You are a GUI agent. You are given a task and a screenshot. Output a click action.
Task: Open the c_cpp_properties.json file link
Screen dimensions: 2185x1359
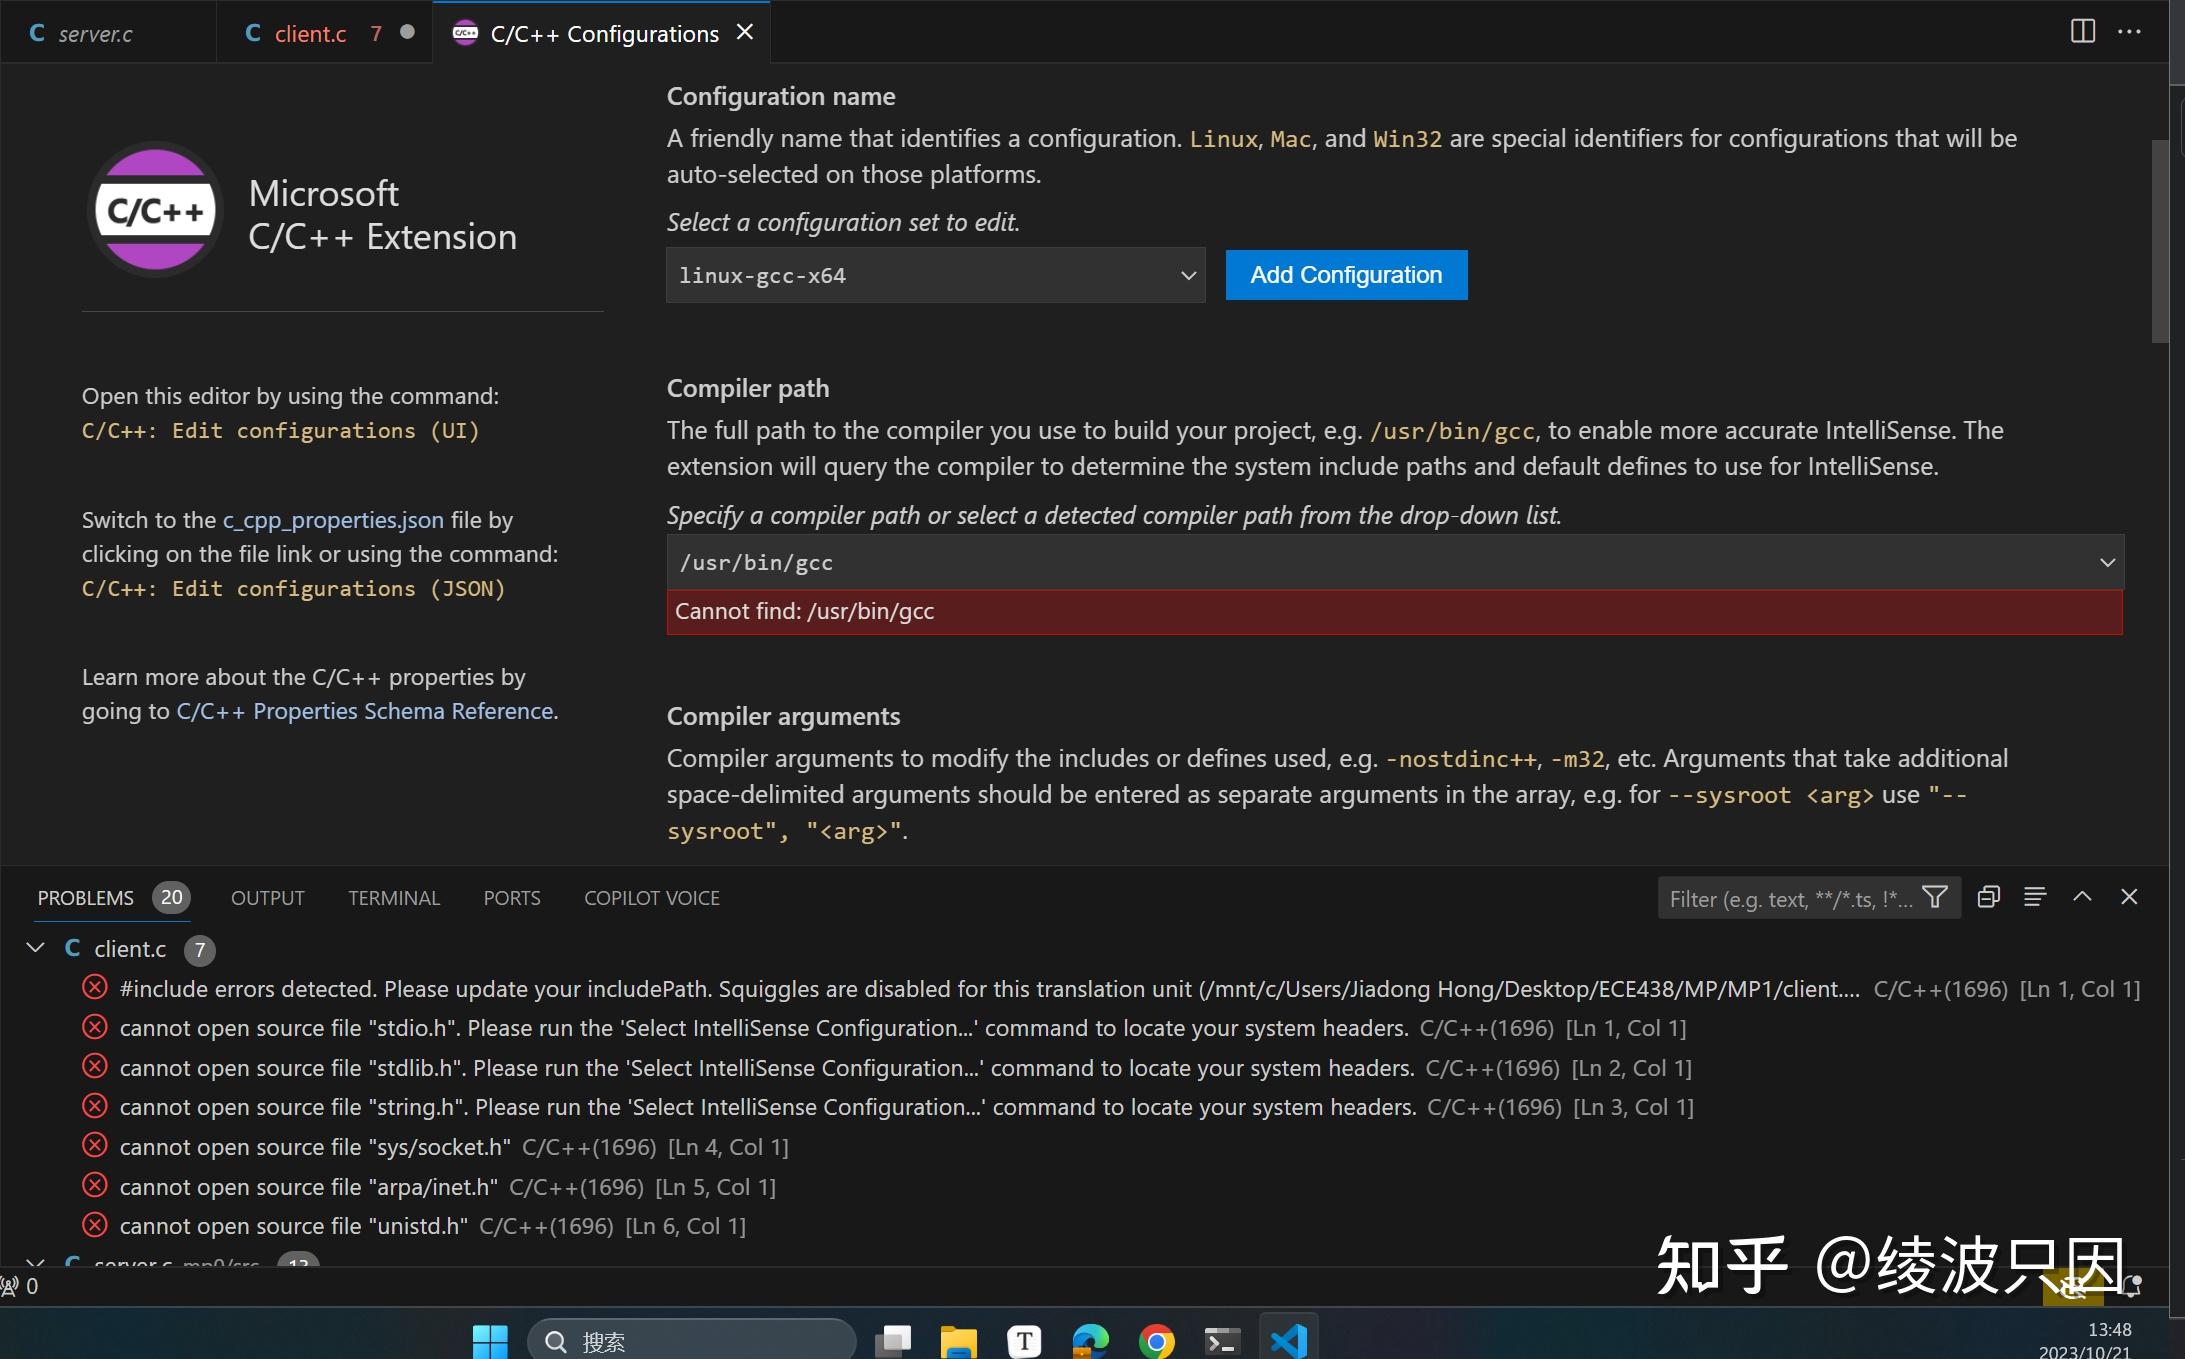pyautogui.click(x=332, y=519)
